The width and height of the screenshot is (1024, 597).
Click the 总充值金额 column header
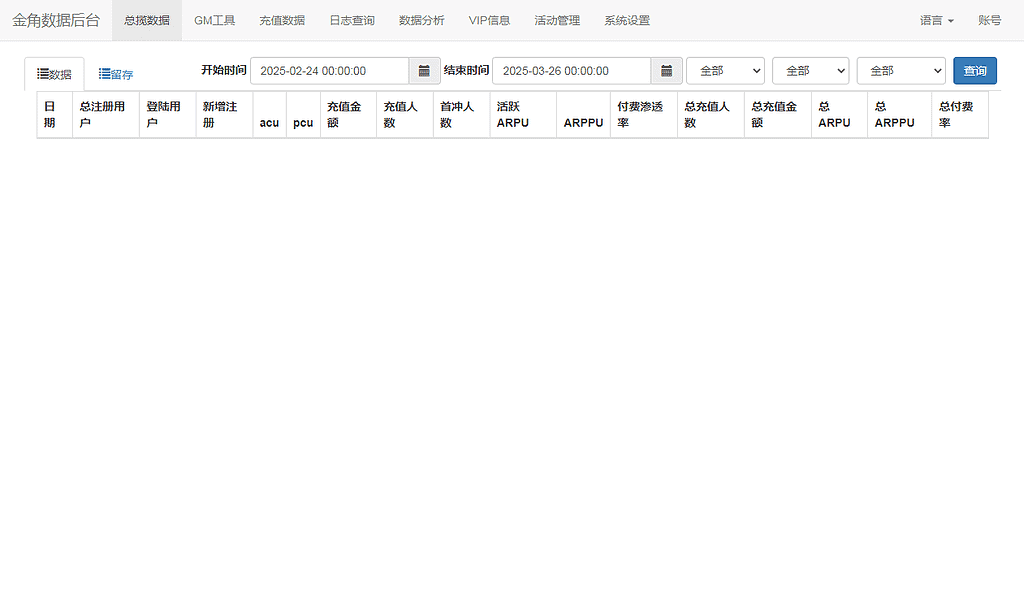[x=778, y=114]
